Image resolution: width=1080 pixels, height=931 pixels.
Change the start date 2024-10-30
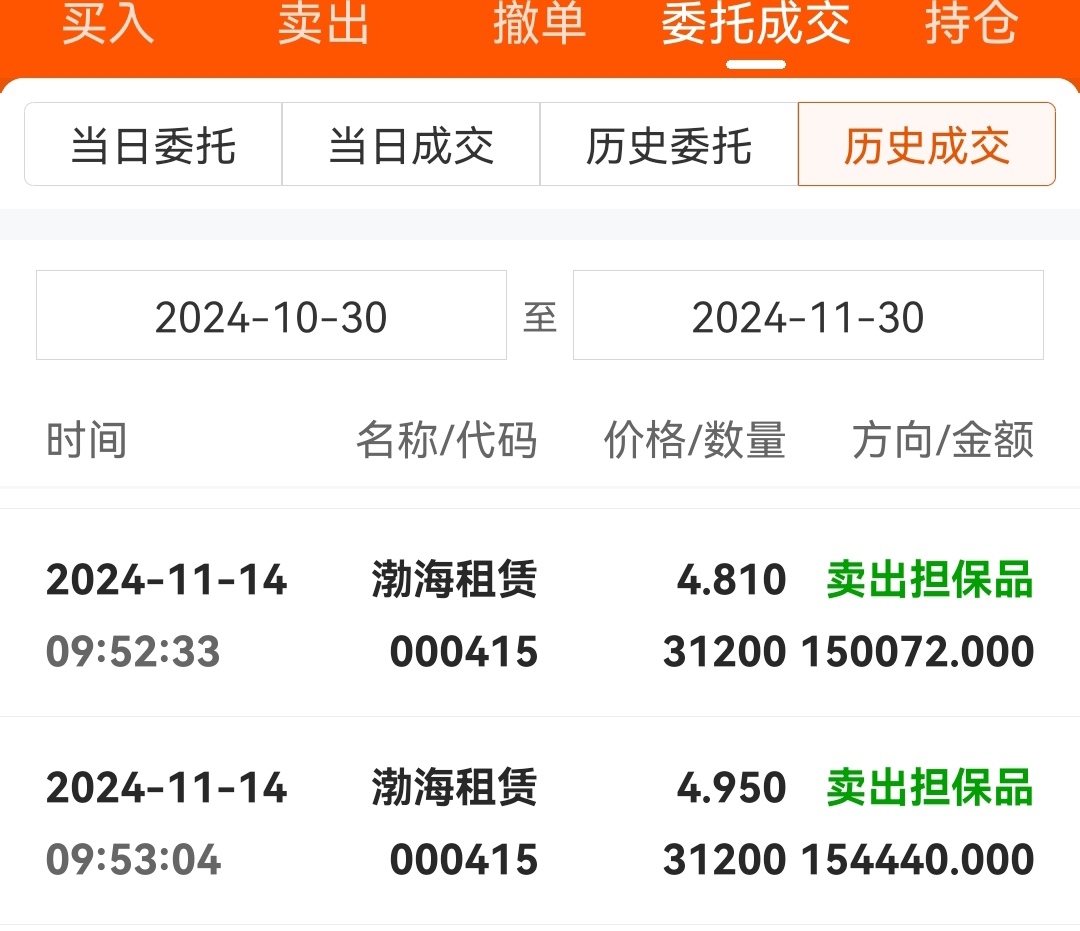point(271,315)
